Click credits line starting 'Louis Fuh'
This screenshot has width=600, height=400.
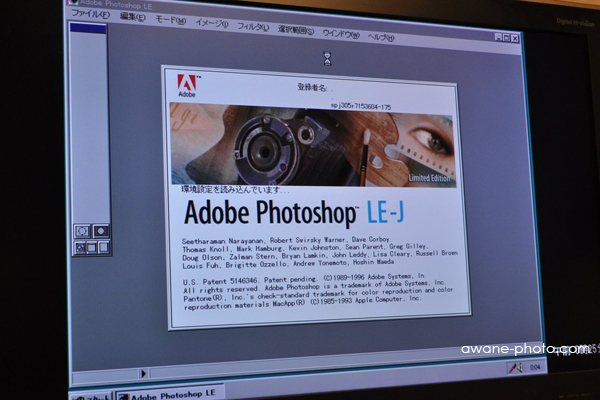(x=288, y=264)
